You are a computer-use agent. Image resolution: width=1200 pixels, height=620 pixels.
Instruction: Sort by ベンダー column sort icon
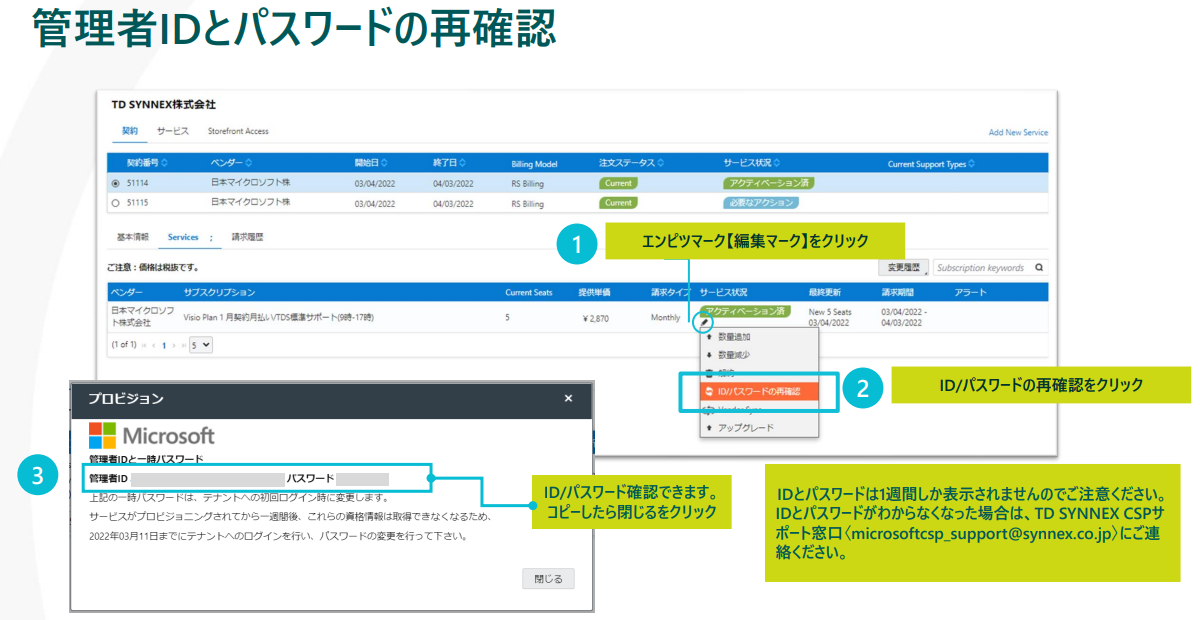click(x=249, y=163)
